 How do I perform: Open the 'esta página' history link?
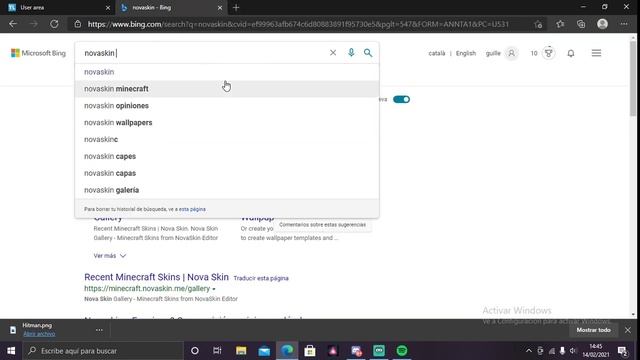[x=192, y=209]
